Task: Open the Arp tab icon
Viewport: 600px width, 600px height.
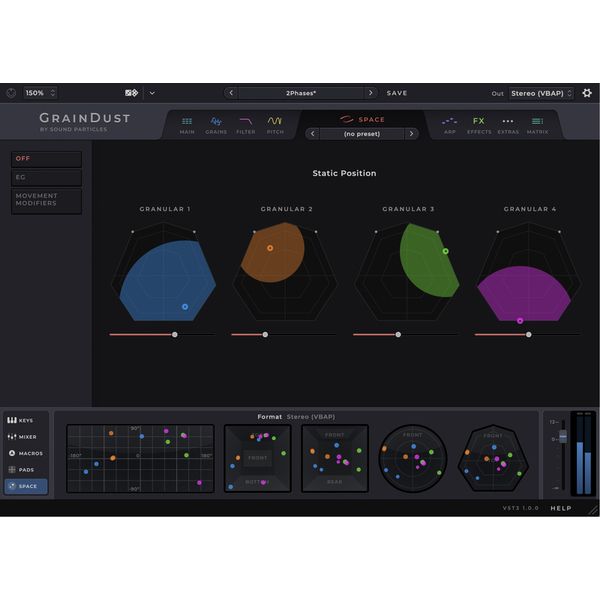Action: [x=450, y=125]
